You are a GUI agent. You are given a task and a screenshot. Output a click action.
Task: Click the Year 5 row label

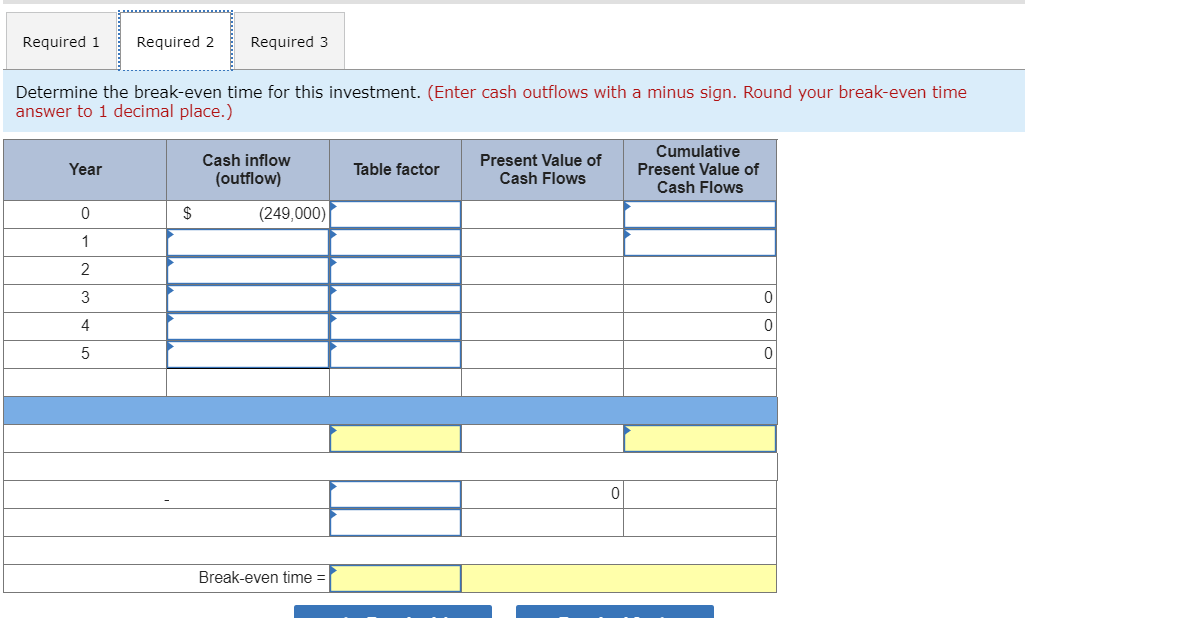[x=85, y=354]
